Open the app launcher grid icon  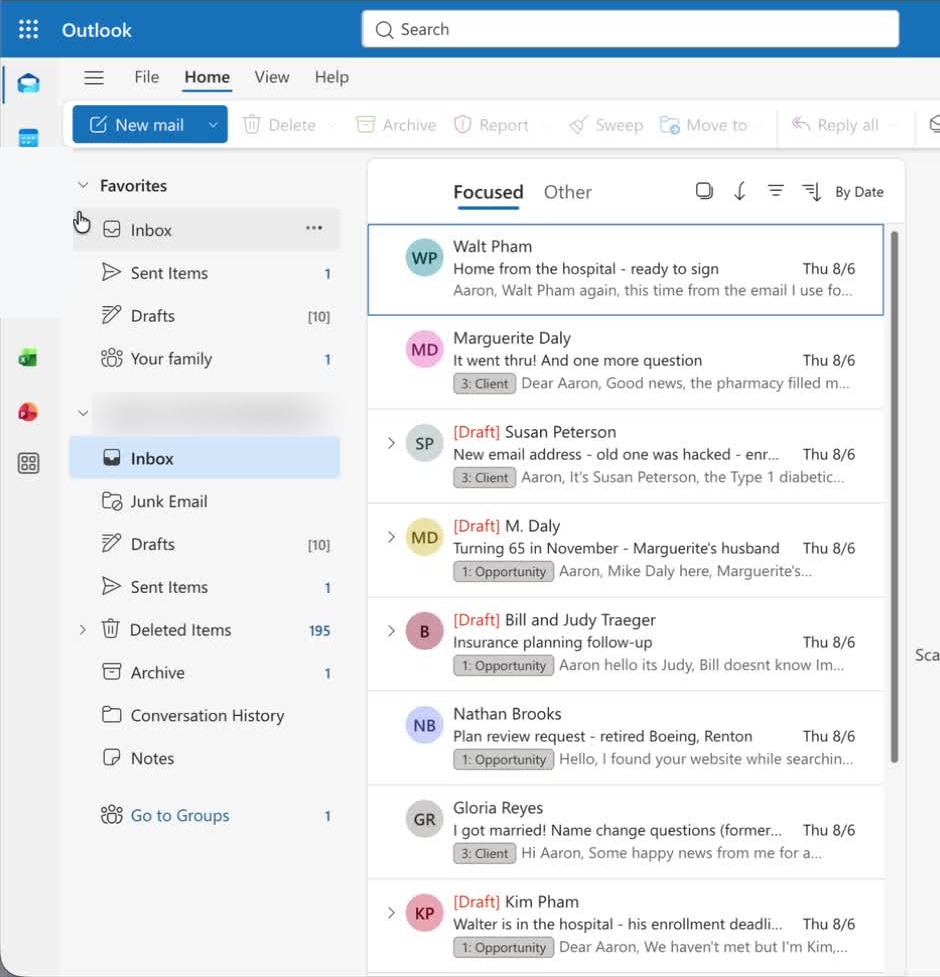tap(29, 29)
